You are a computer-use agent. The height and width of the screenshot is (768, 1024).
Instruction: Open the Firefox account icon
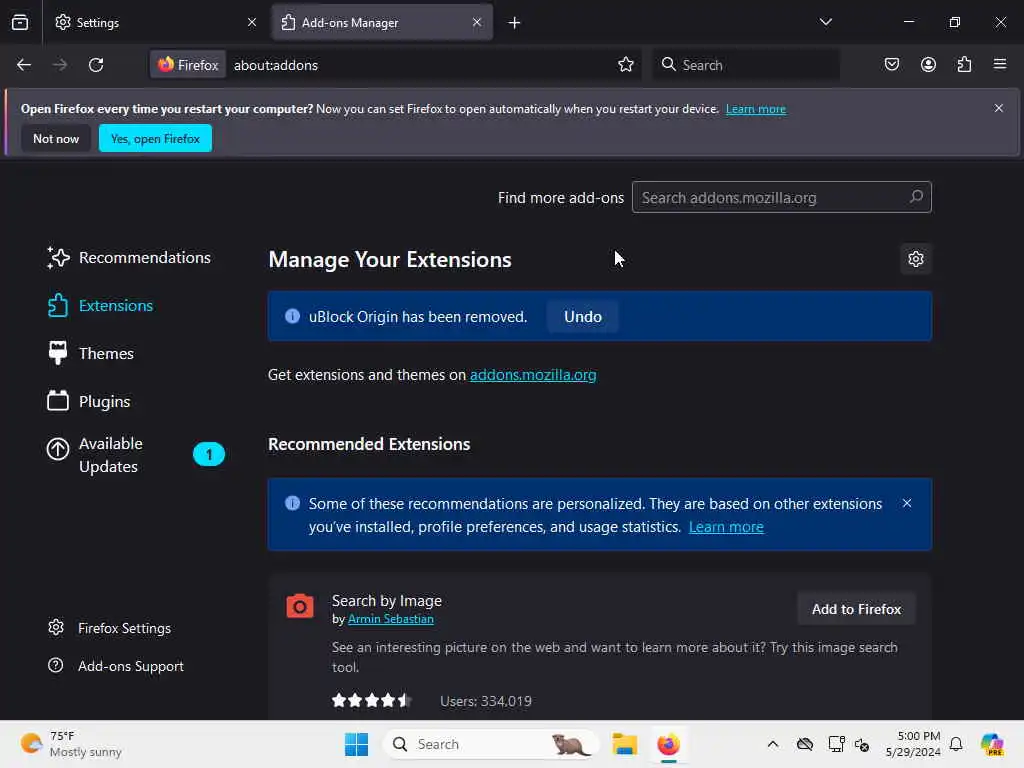tap(928, 65)
